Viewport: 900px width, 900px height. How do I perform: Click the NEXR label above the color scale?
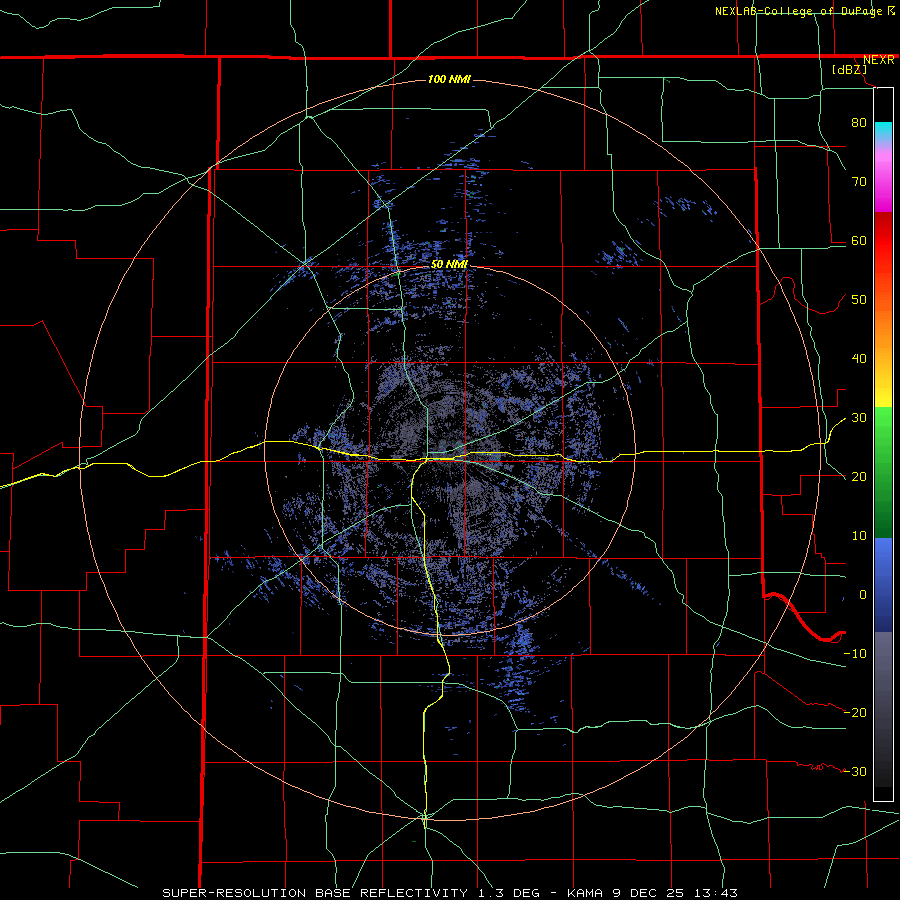(878, 60)
